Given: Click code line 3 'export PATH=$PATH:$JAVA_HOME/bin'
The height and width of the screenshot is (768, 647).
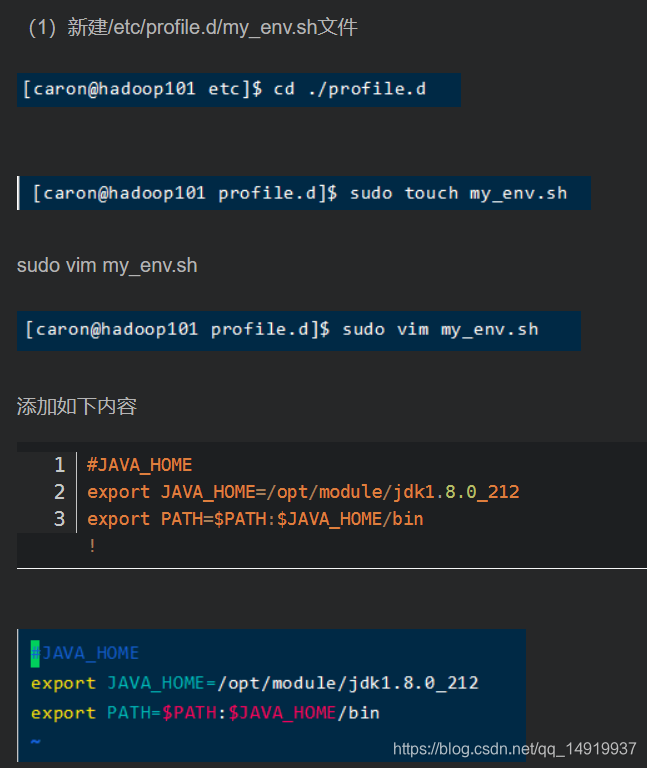Looking at the screenshot, I should (x=255, y=519).
